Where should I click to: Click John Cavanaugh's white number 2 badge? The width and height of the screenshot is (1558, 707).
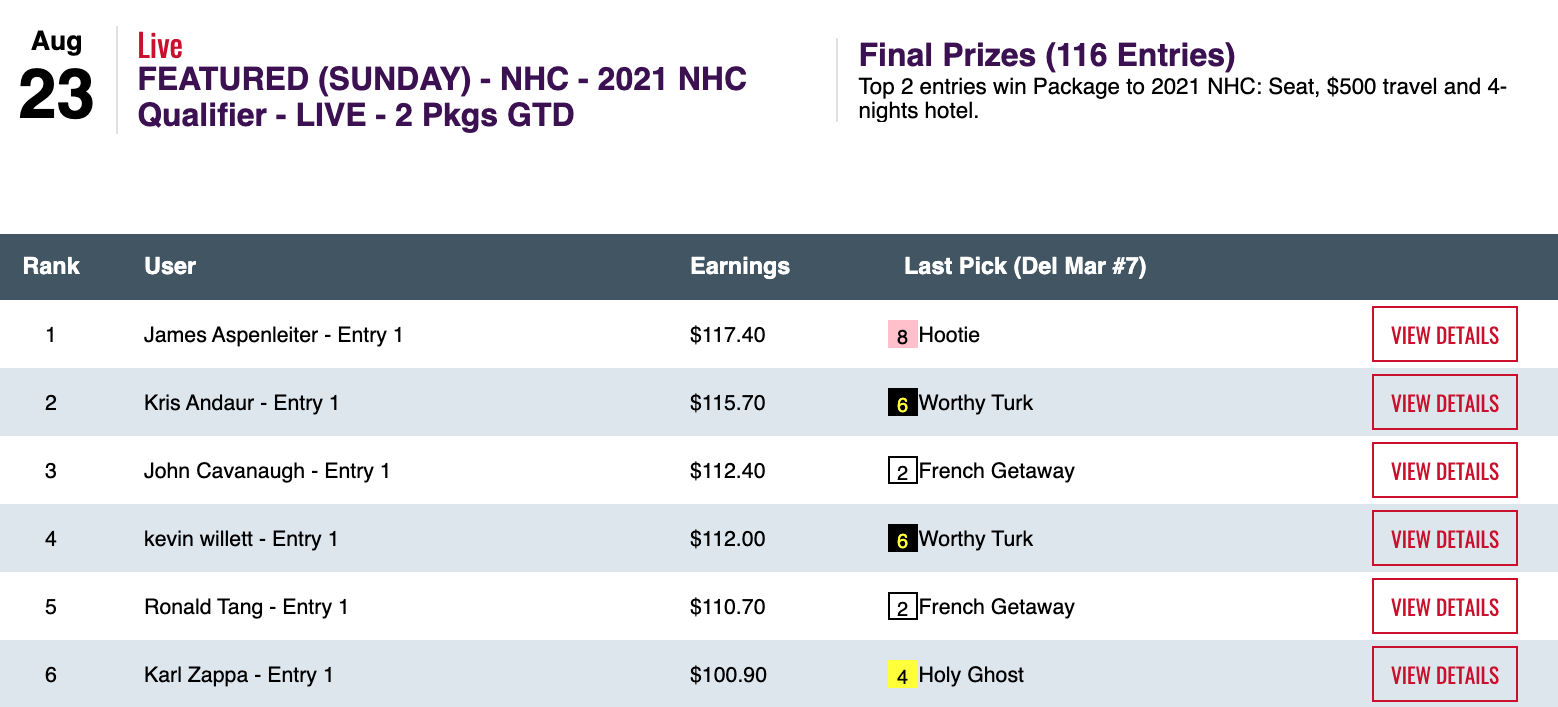(x=902, y=471)
